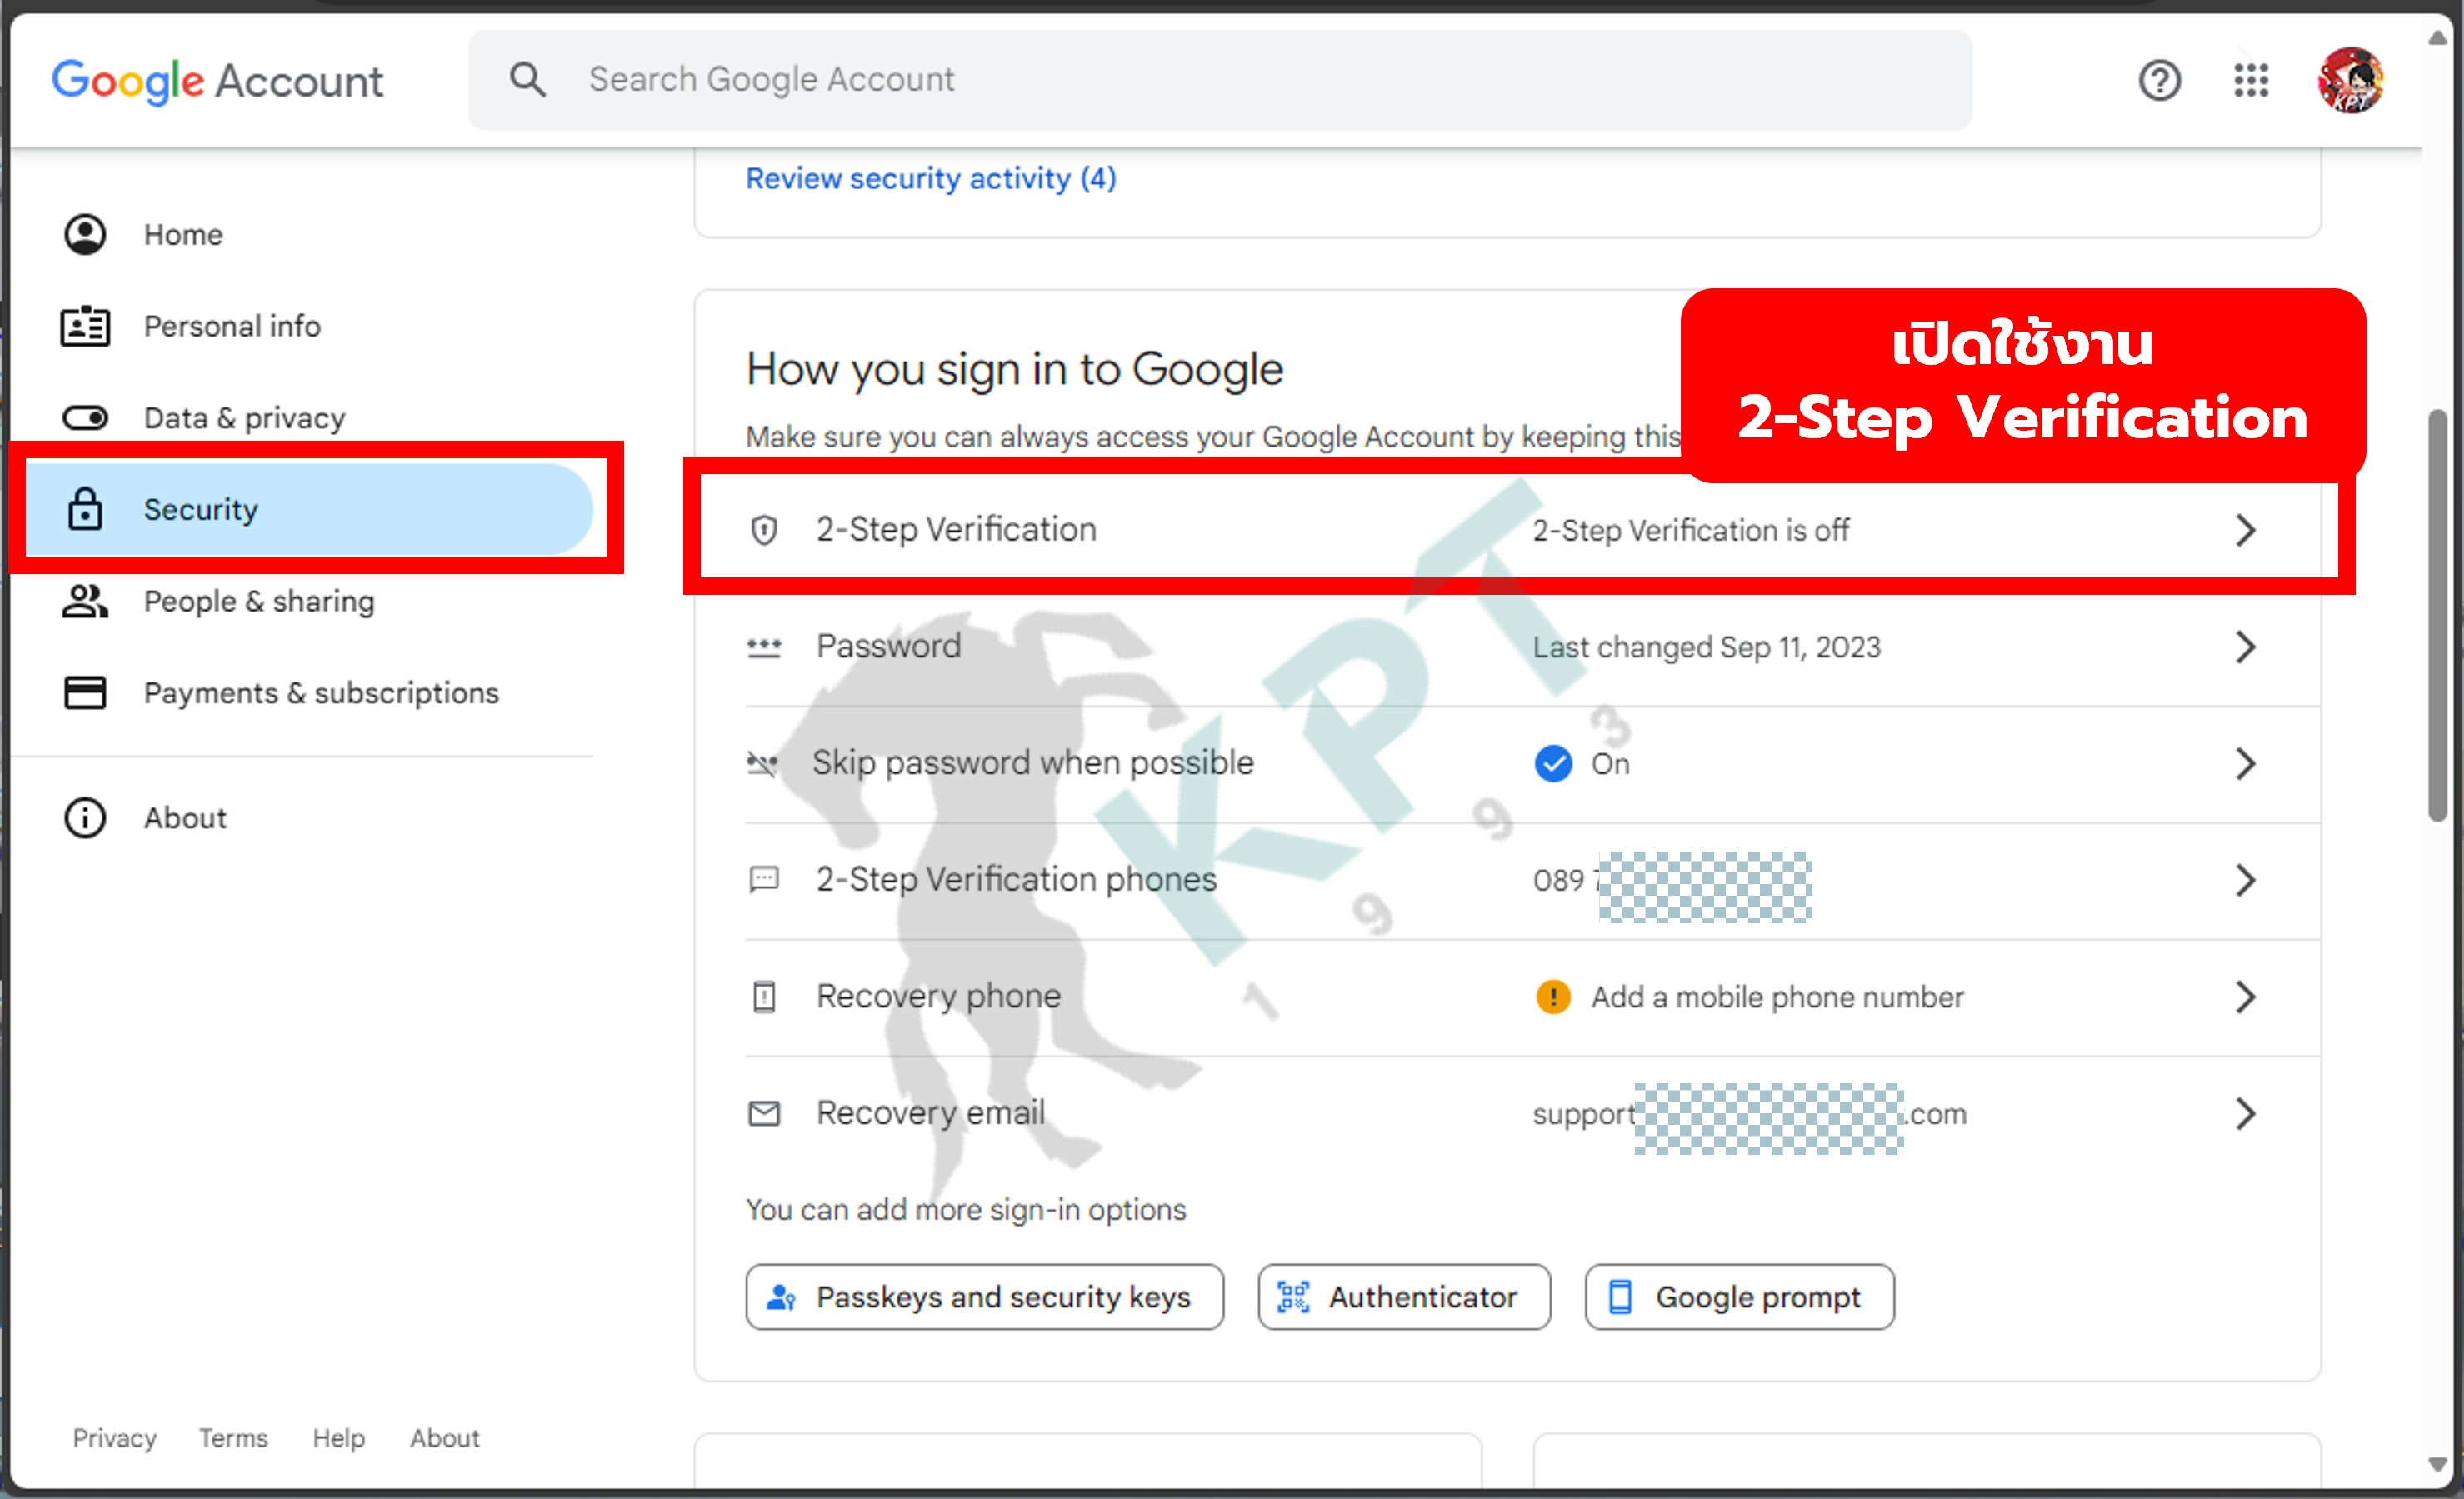The height and width of the screenshot is (1499, 2464).
Task: Click the Personal info ID card icon
Action: [x=85, y=326]
